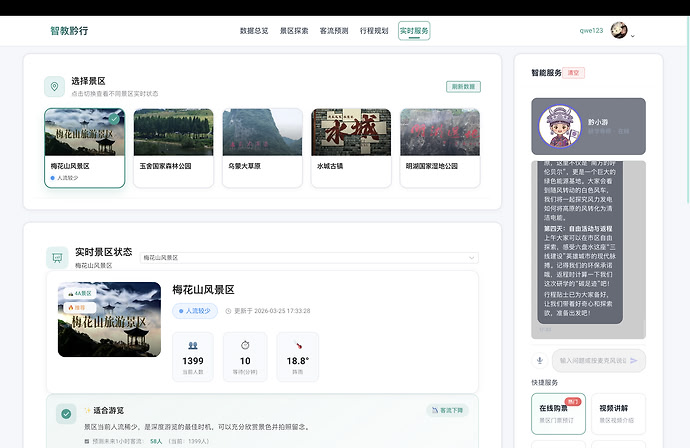This screenshot has height=448, width=690.
Task: Open the 在线购票 quick service
Action: (558, 414)
